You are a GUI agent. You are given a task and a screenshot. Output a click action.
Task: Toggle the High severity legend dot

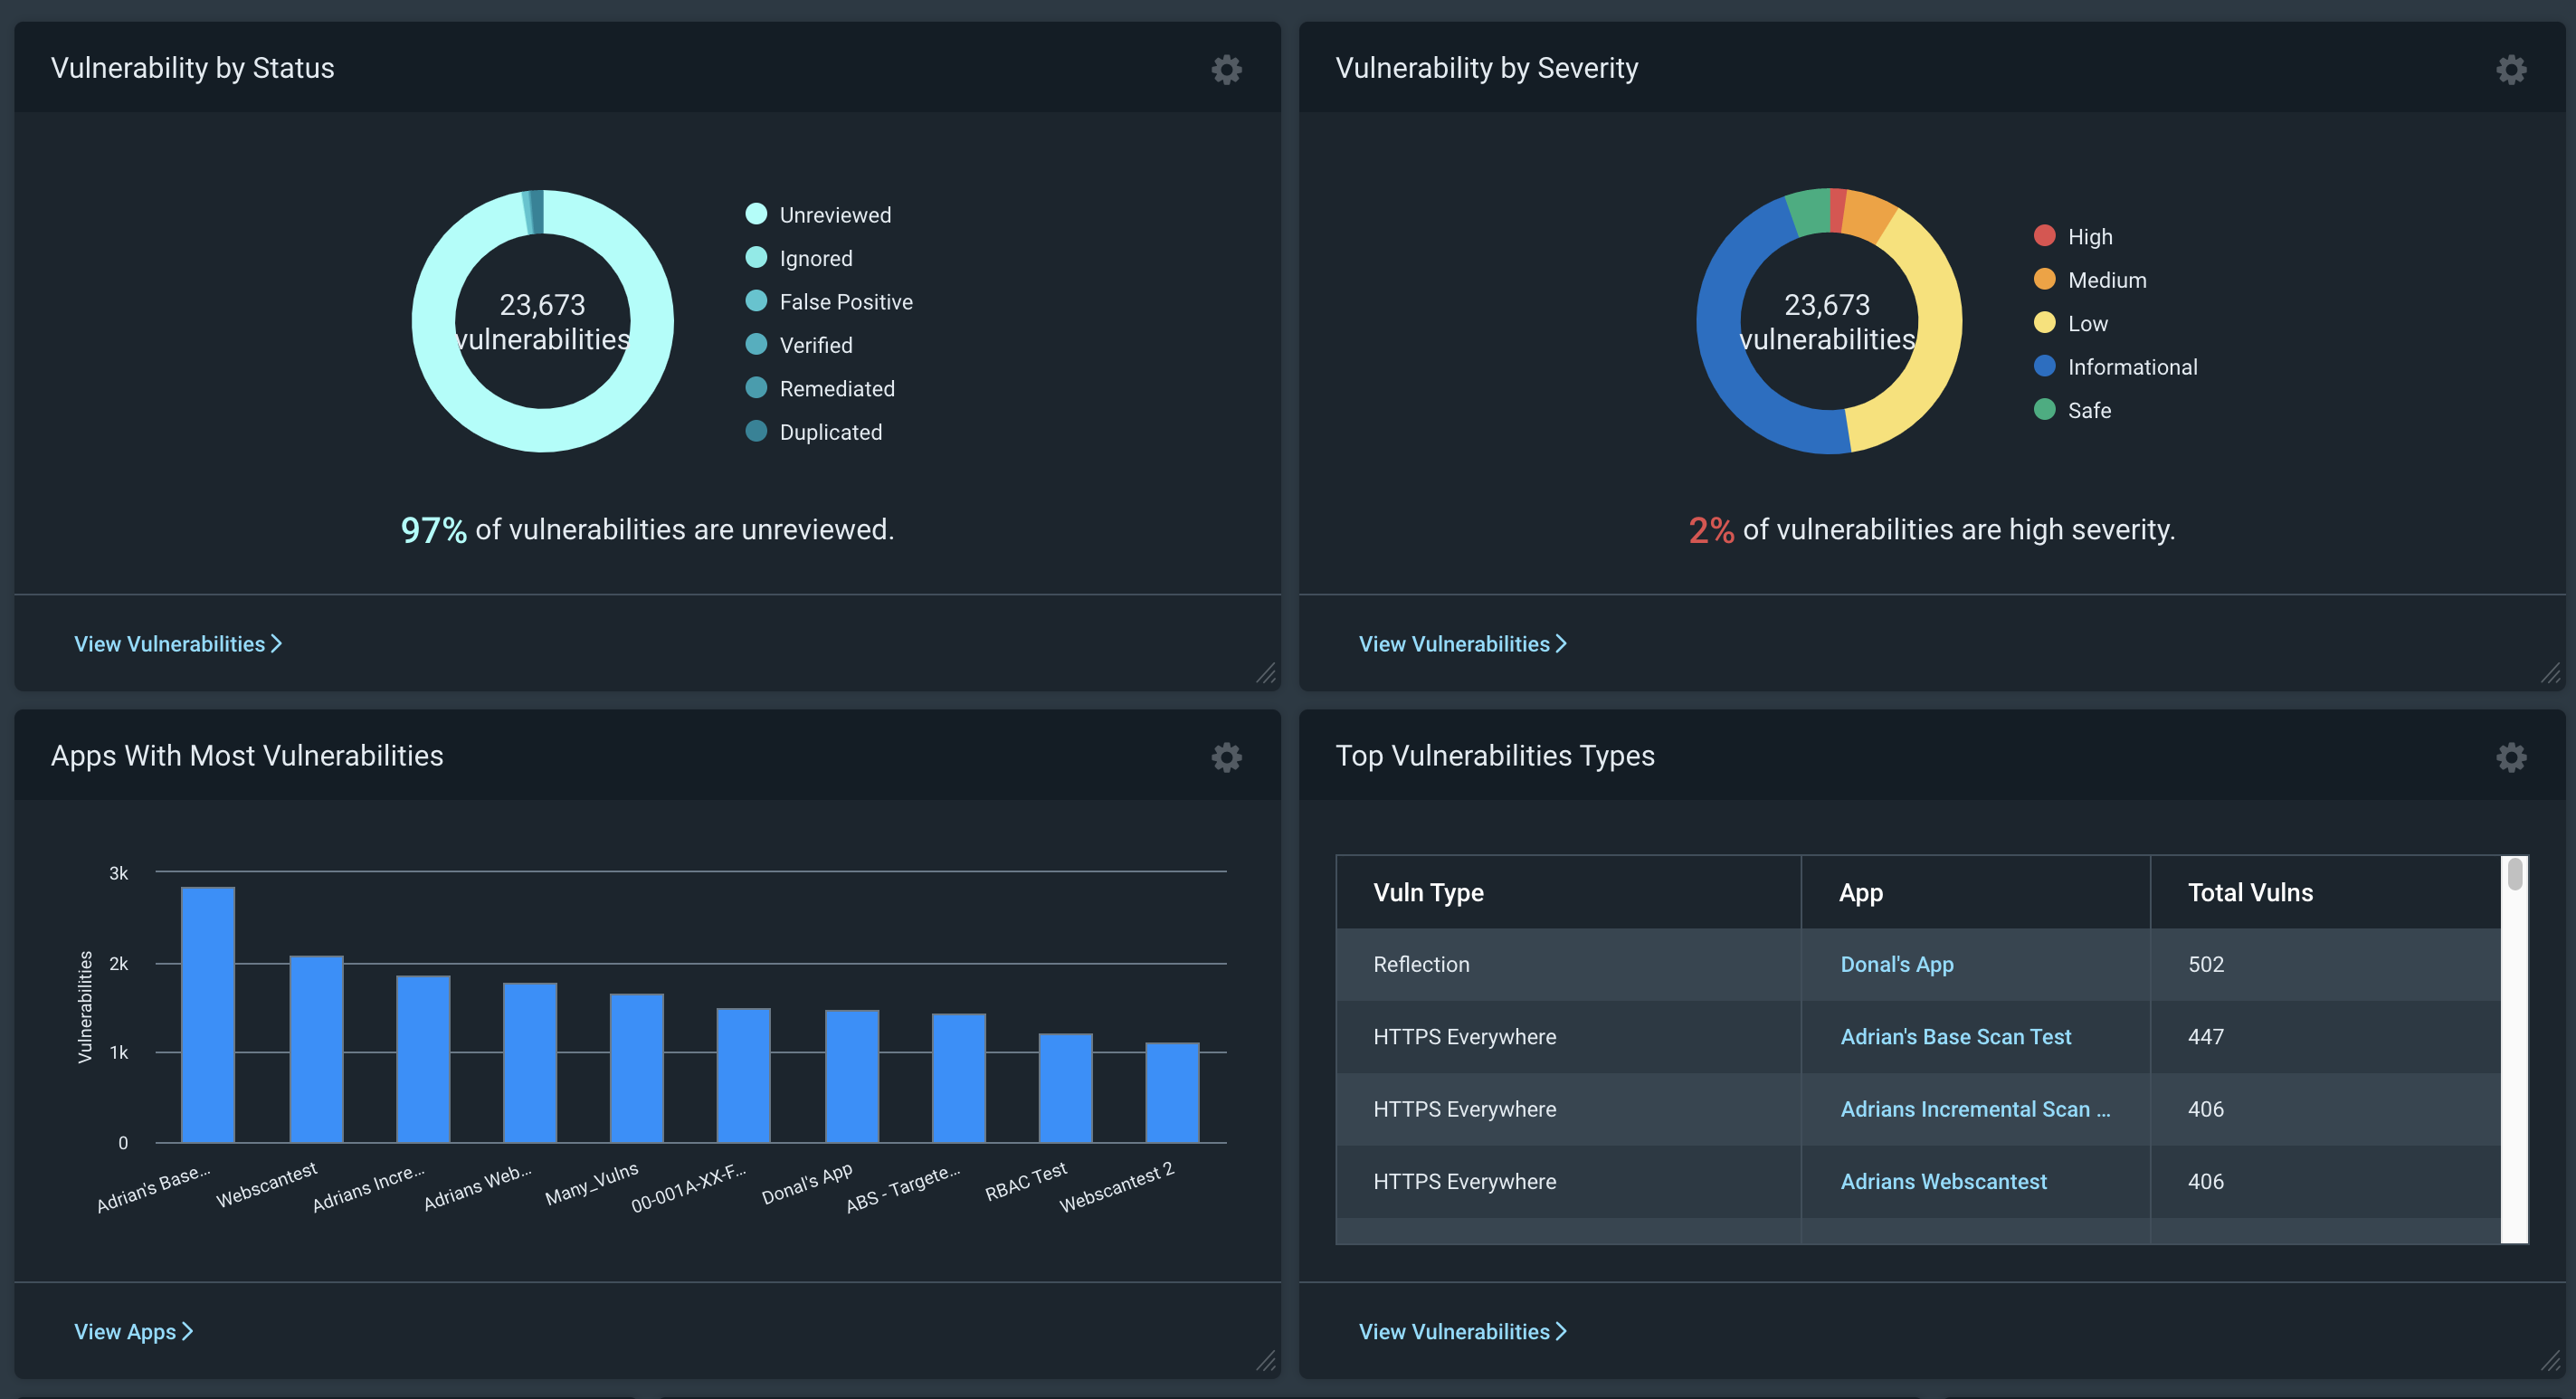coord(2044,236)
